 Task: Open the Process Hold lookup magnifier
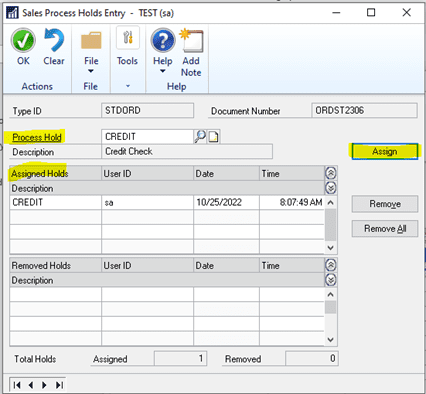[200, 137]
